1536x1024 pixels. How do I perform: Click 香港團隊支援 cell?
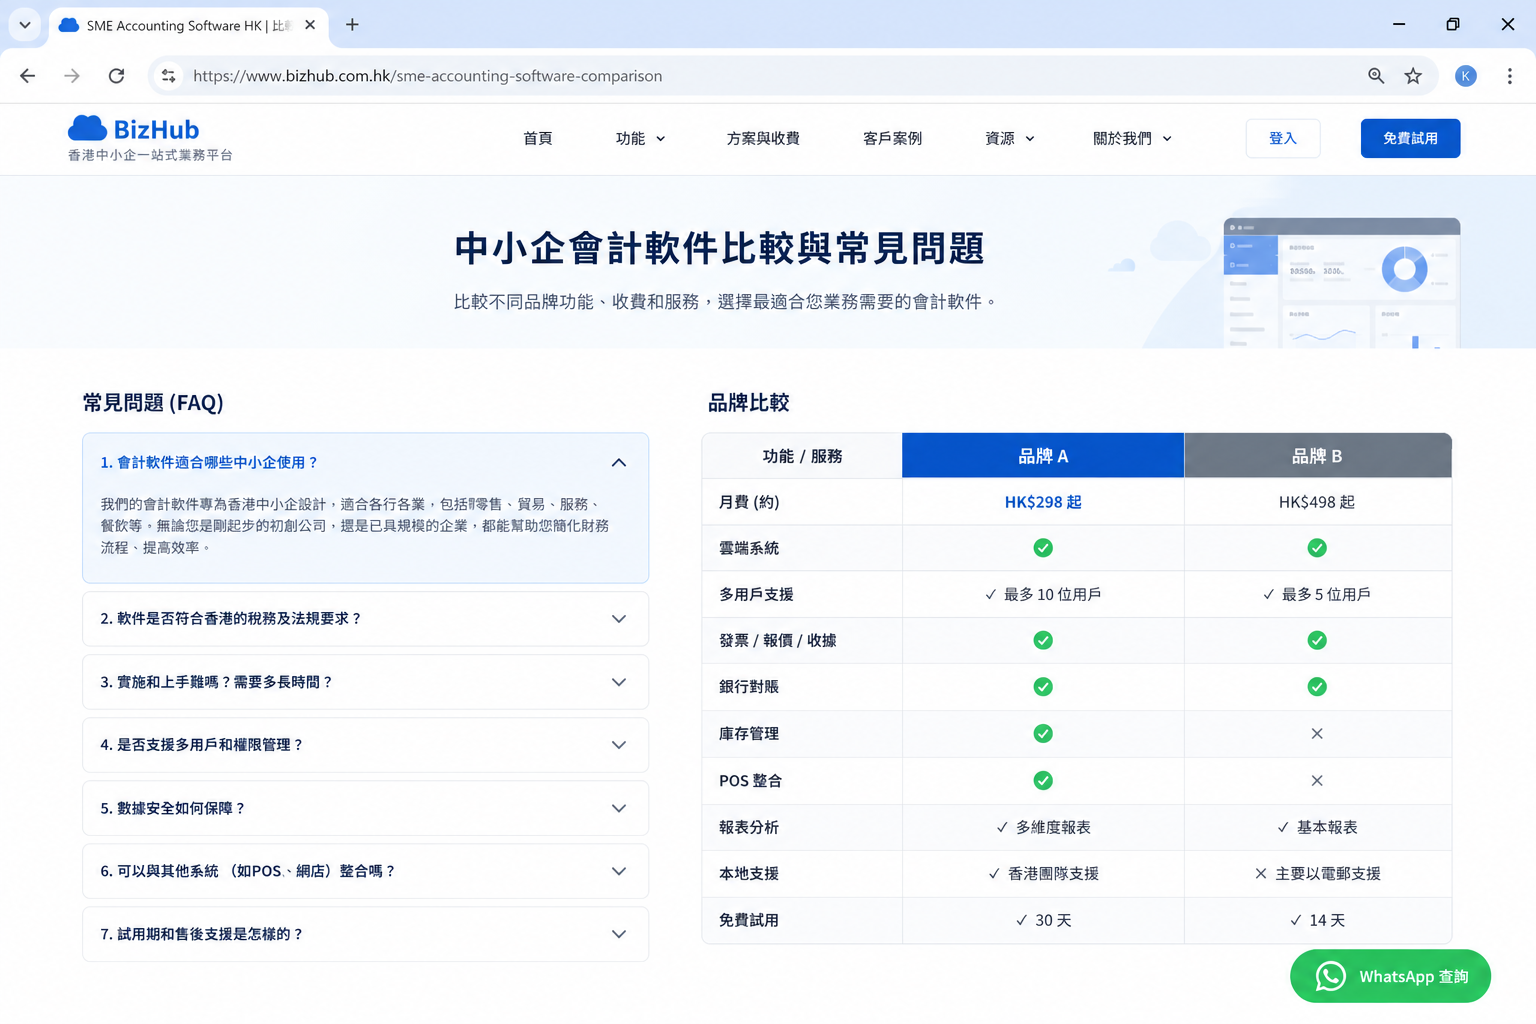tap(1043, 874)
